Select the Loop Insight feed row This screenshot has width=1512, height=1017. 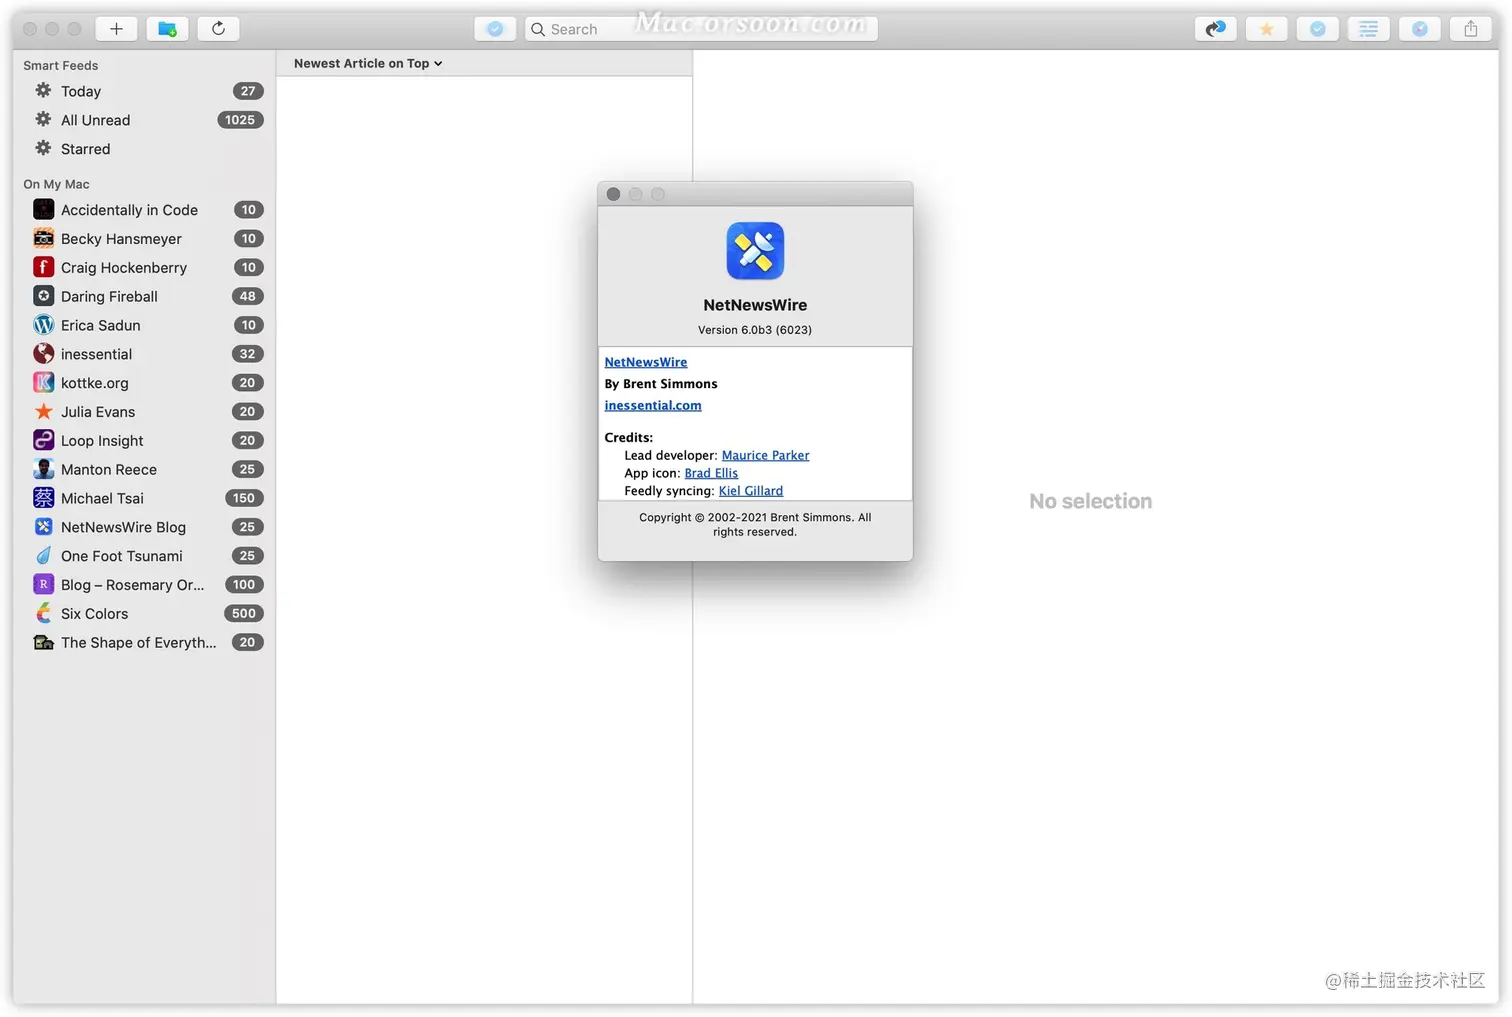(144, 441)
